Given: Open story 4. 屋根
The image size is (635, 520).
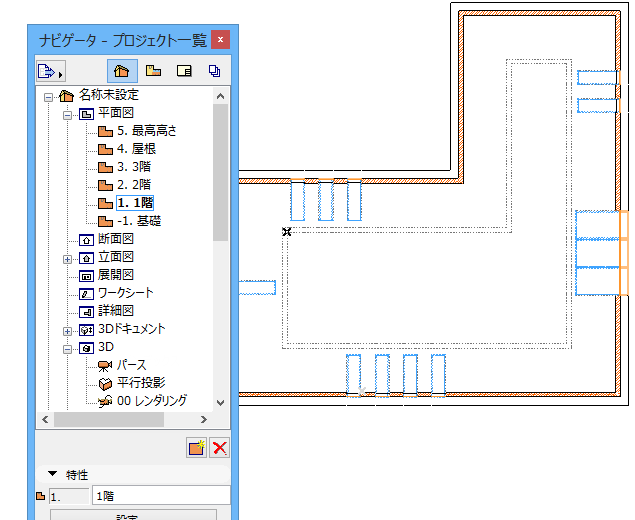Looking at the screenshot, I should [x=136, y=149].
